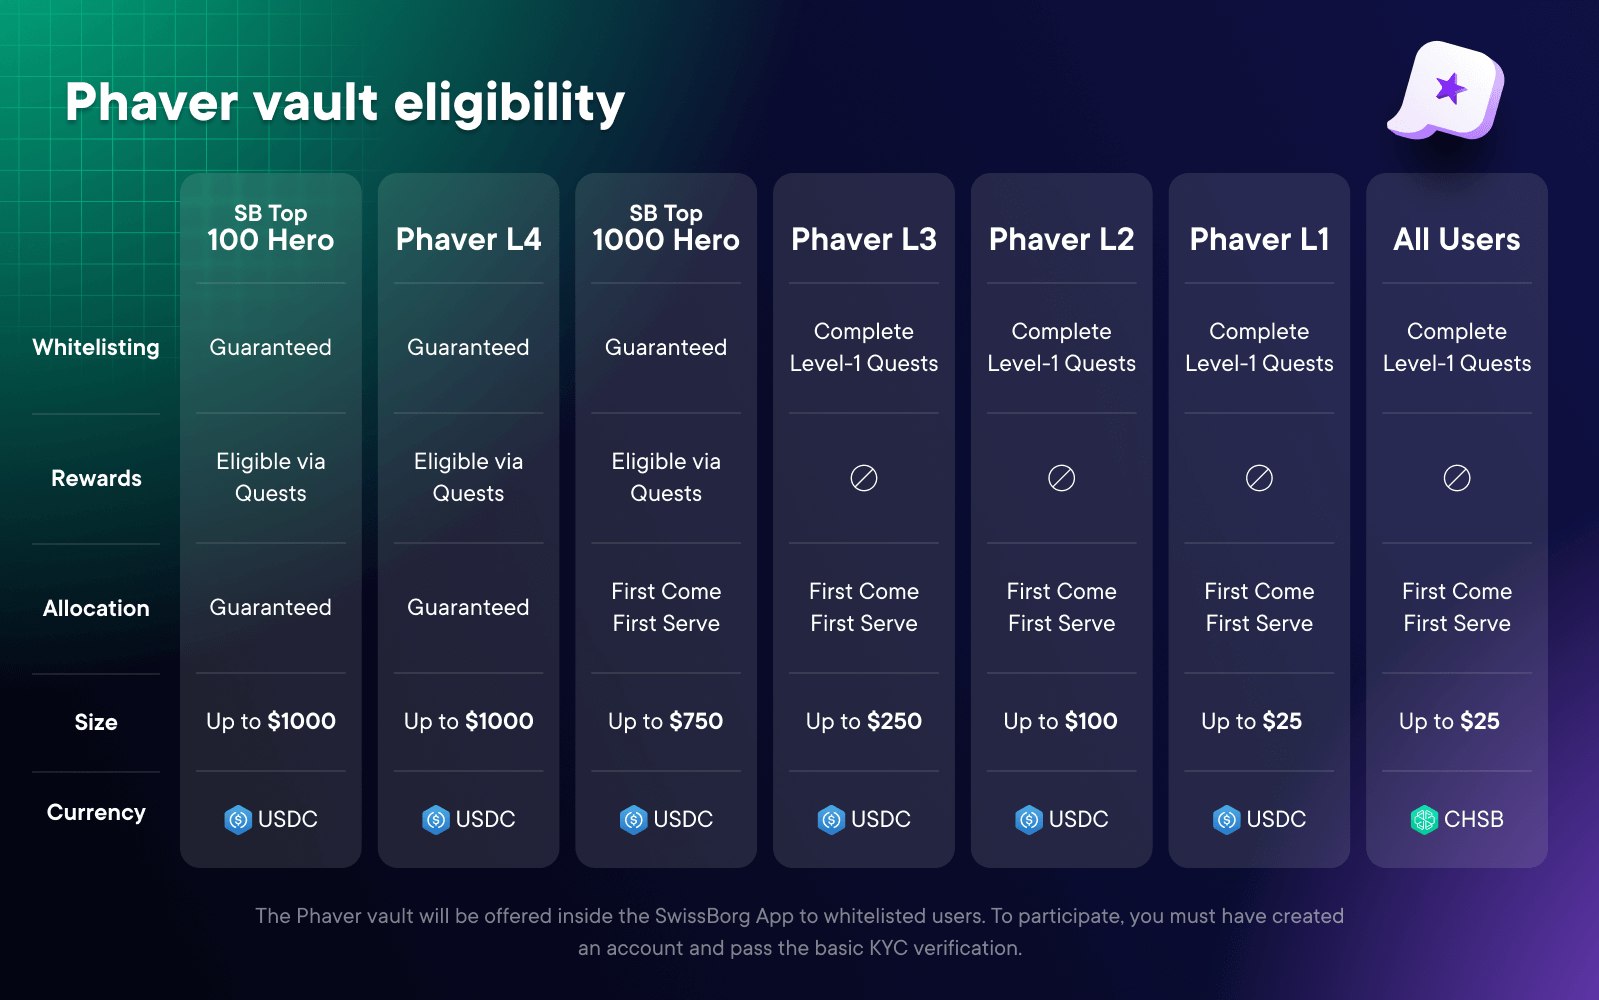
Task: Click the no-rewards symbol under All Users
Action: click(1457, 478)
